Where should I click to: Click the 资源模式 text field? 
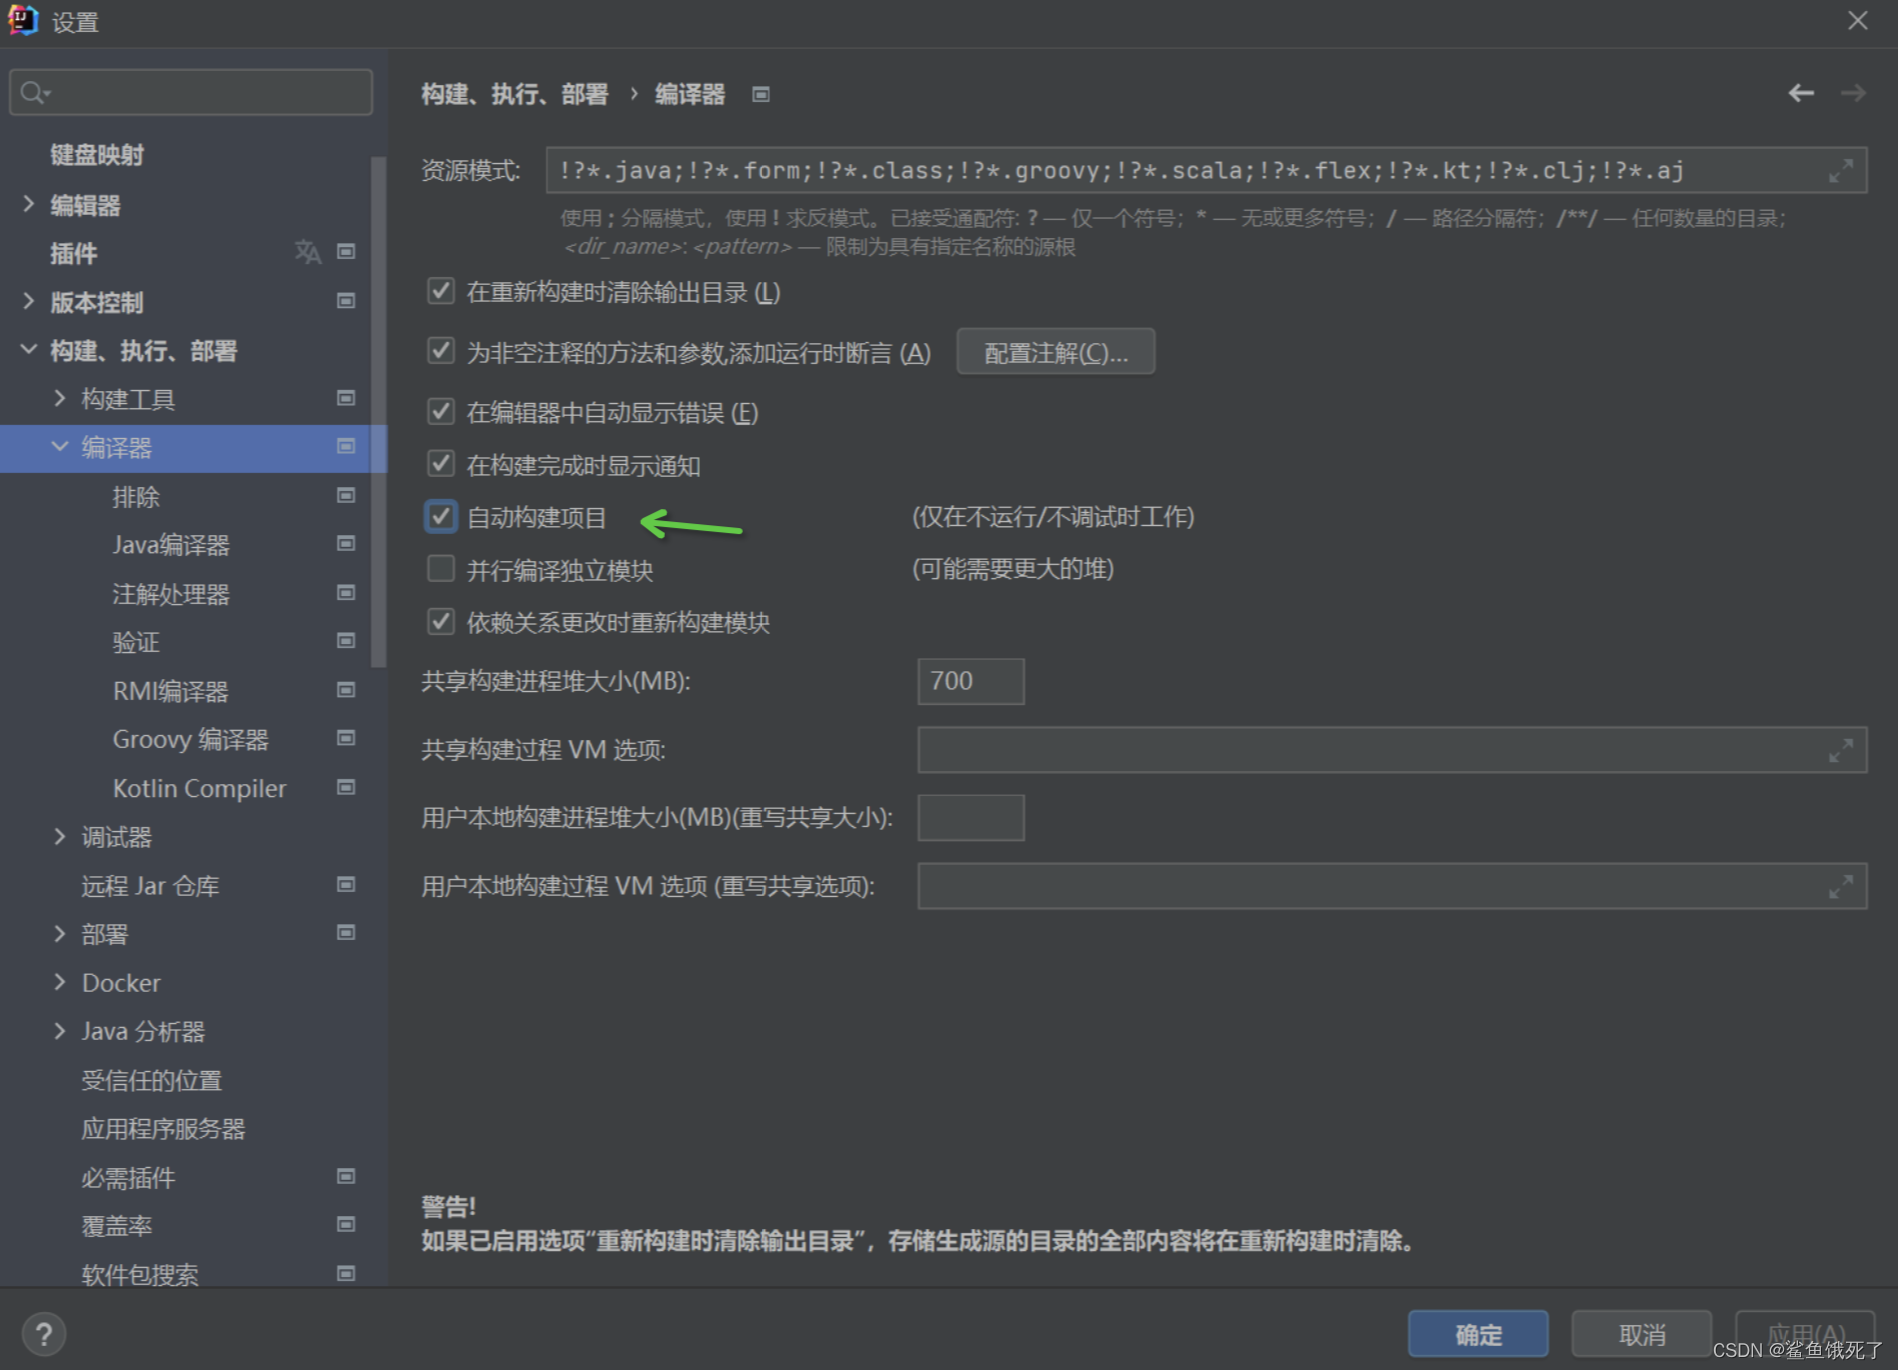point(1206,171)
